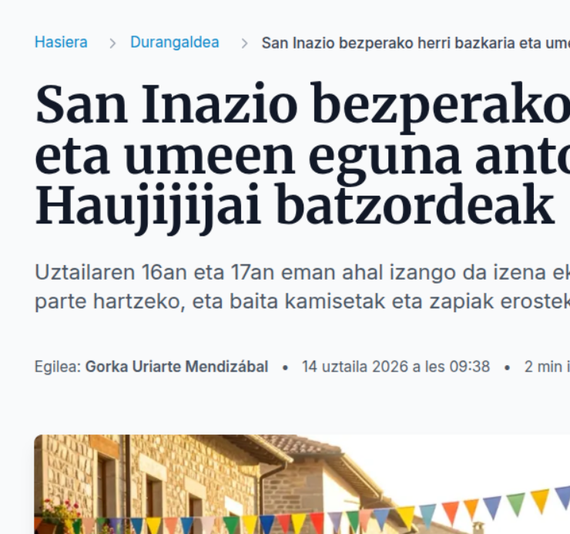Click the chevron separator after Durangaldea
This screenshot has height=534, width=570.
pyautogui.click(x=245, y=44)
